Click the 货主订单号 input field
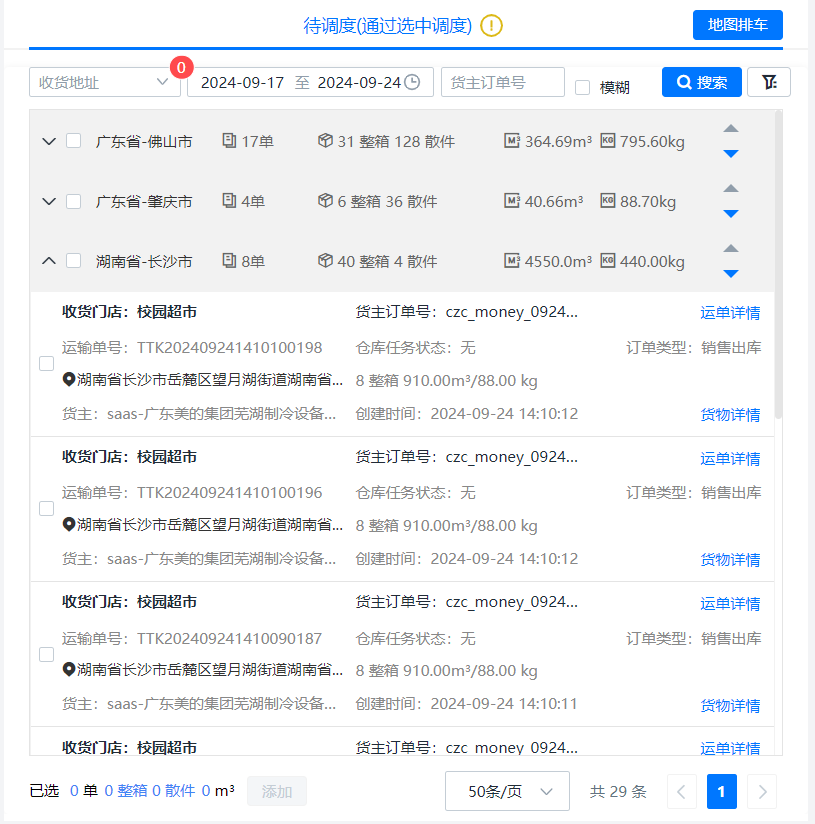Screen dimensions: 815x824 [502, 82]
